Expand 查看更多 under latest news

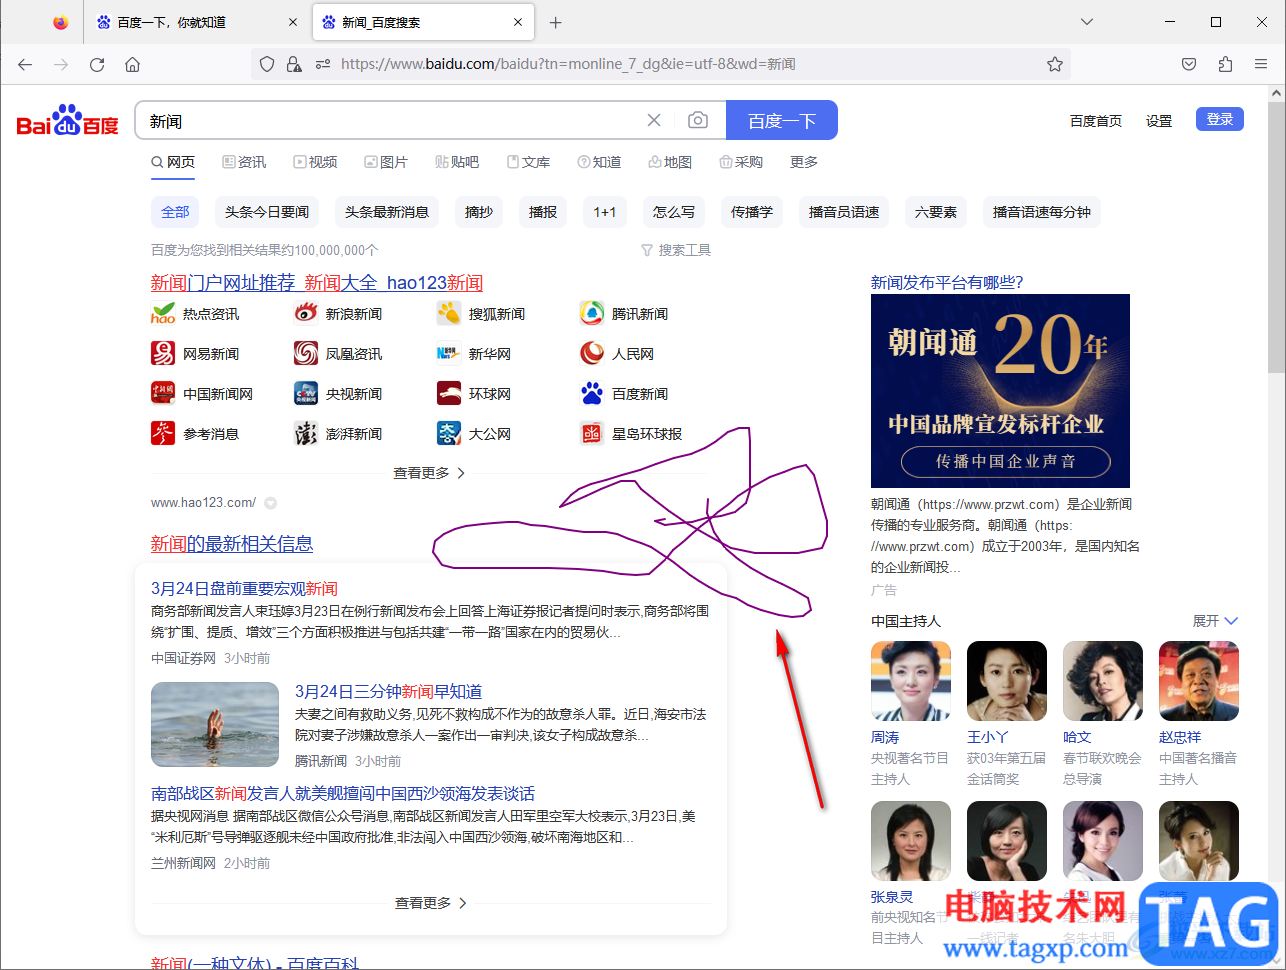431,903
